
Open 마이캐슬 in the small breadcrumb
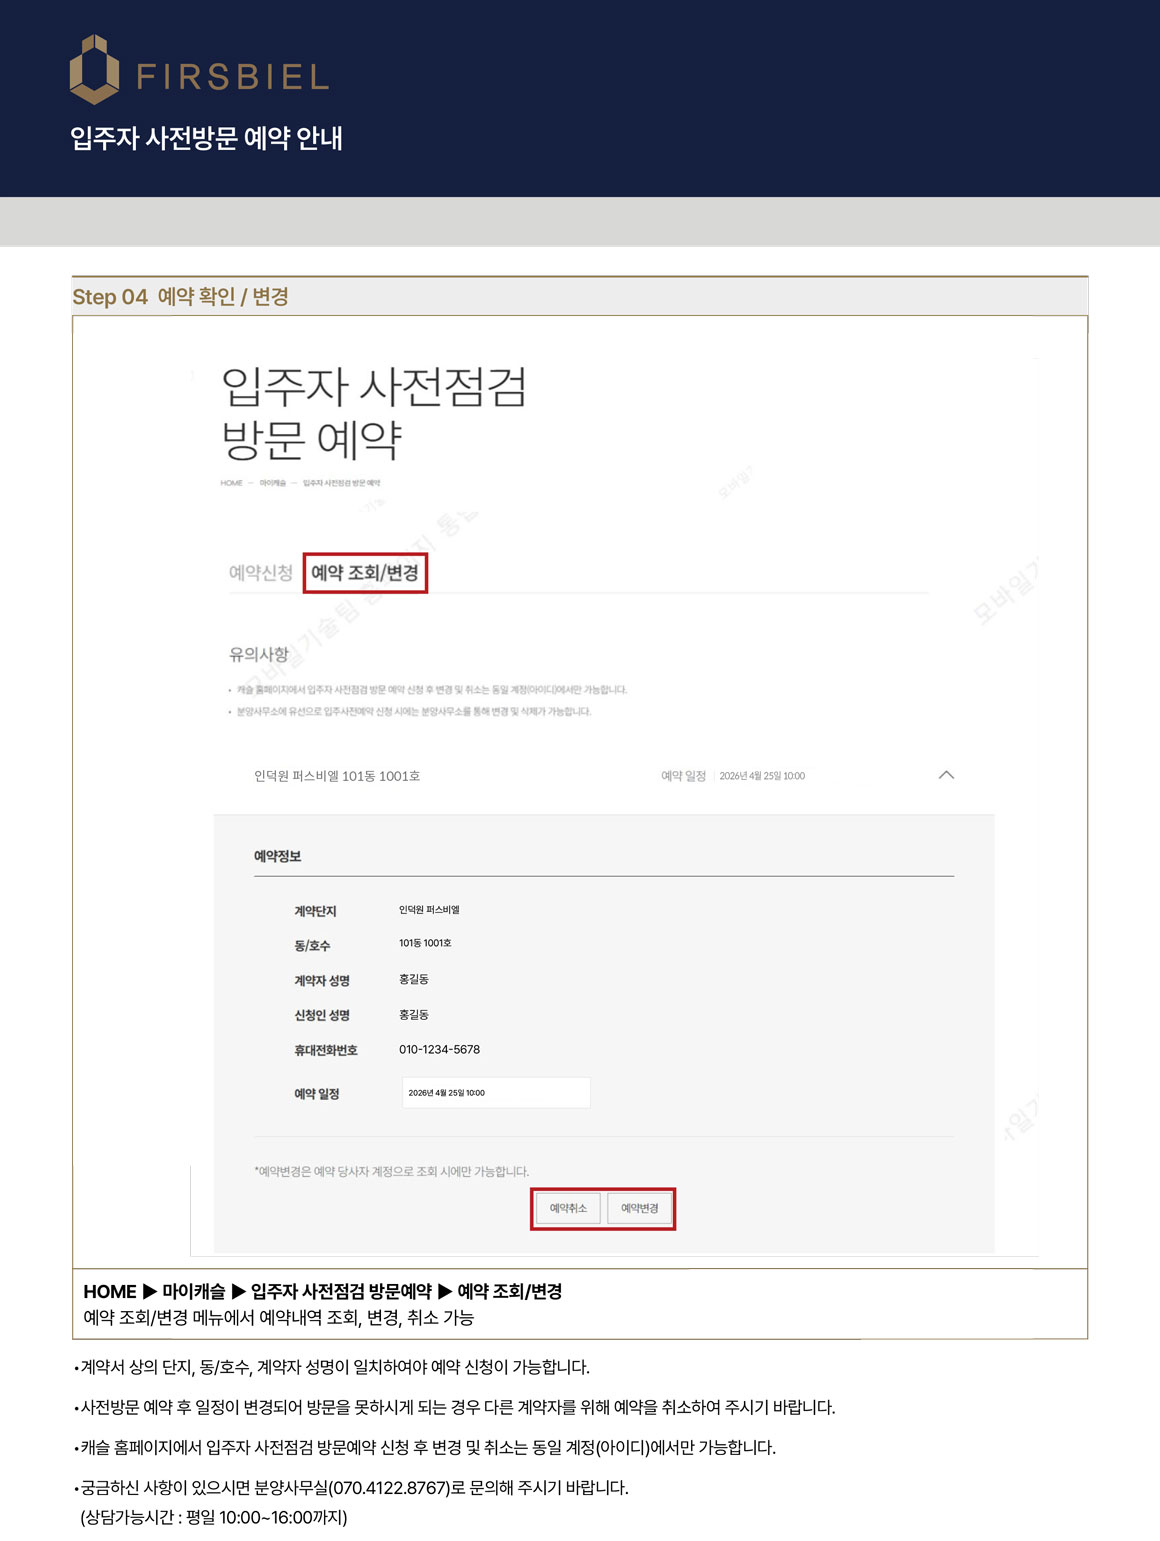272,483
